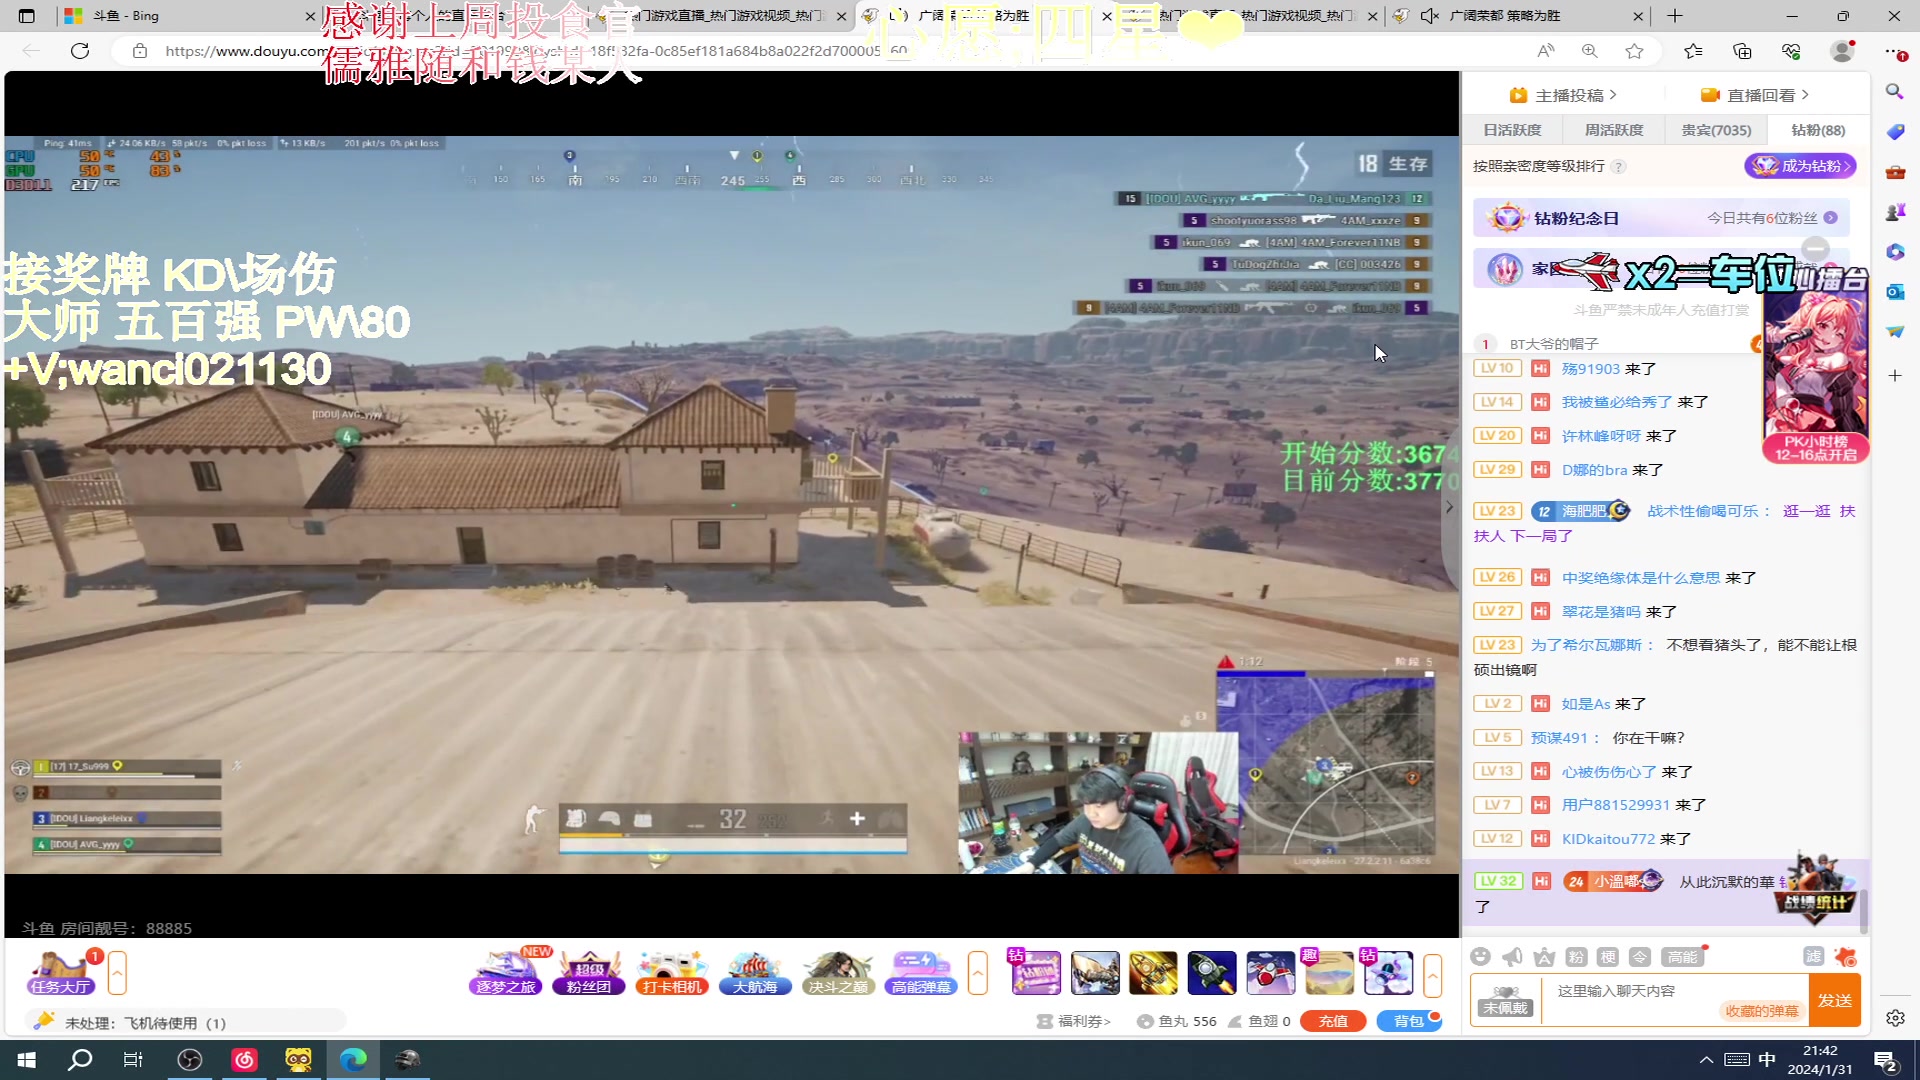Switch to 日活跃度 tab

1512,130
